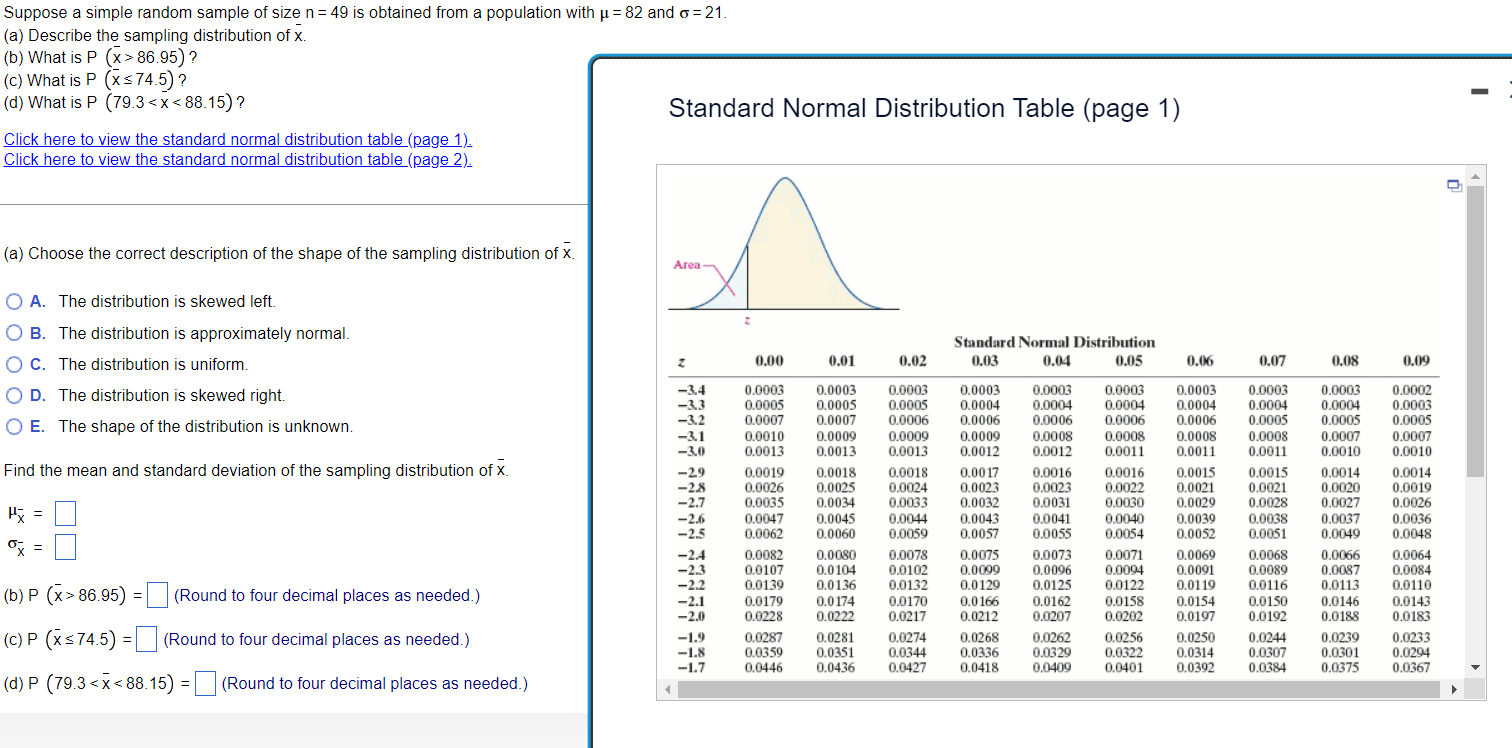Minimize the Standard Normal Distribution Table window
Screen dimensions: 1512x748
click(x=1479, y=90)
